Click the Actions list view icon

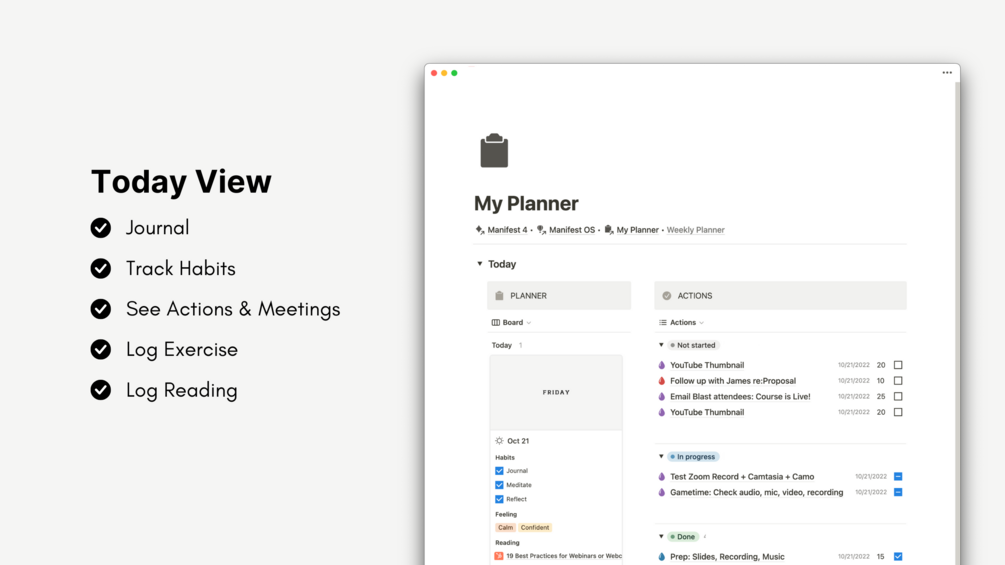pos(663,323)
